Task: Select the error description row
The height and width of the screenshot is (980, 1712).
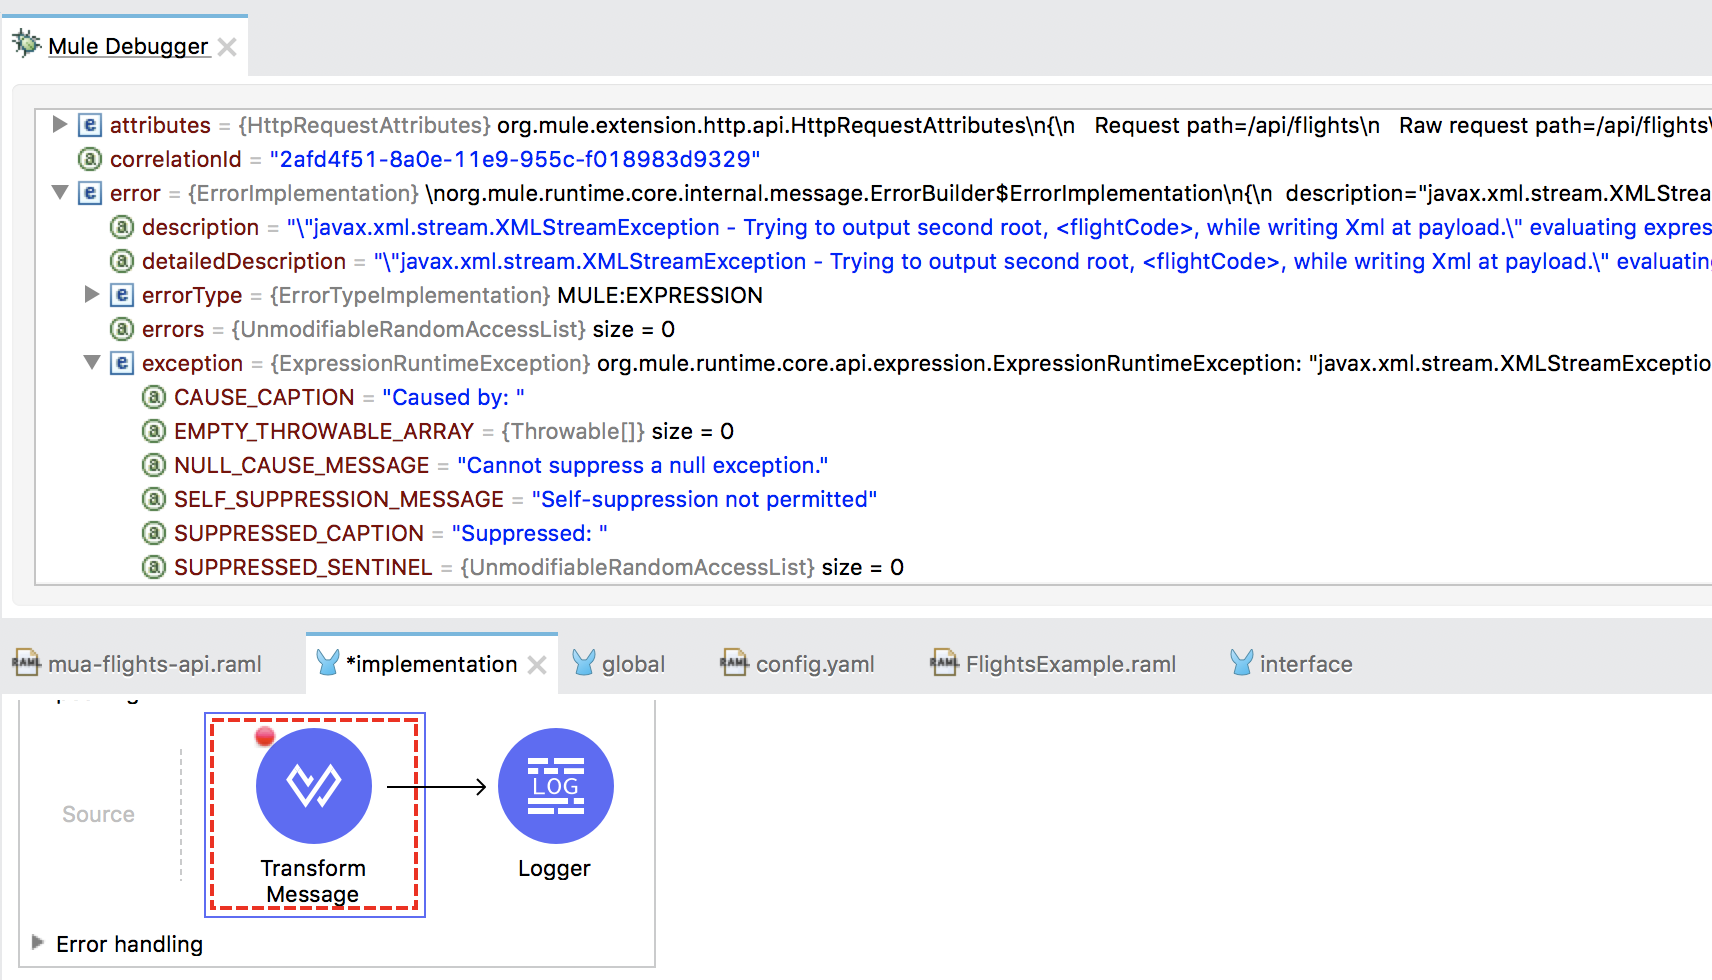Action: [926, 227]
